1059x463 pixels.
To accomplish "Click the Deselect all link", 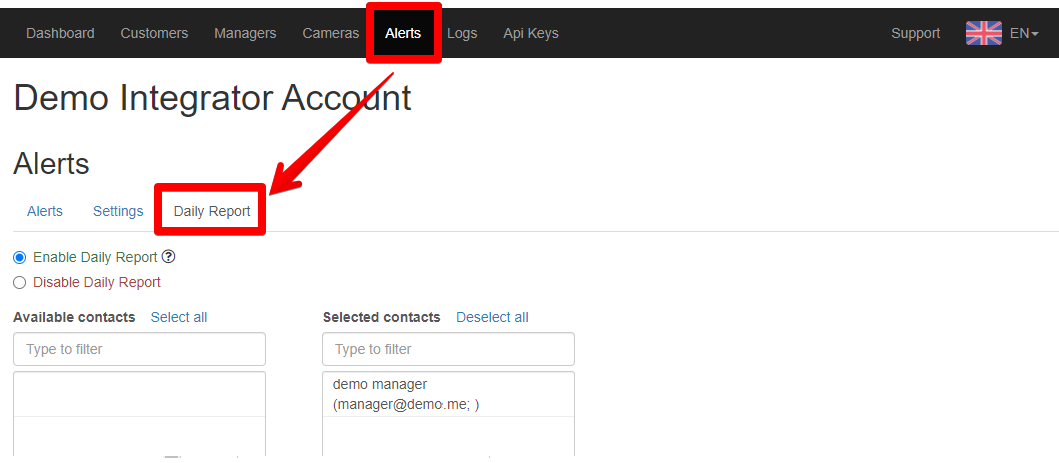I will 492,317.
